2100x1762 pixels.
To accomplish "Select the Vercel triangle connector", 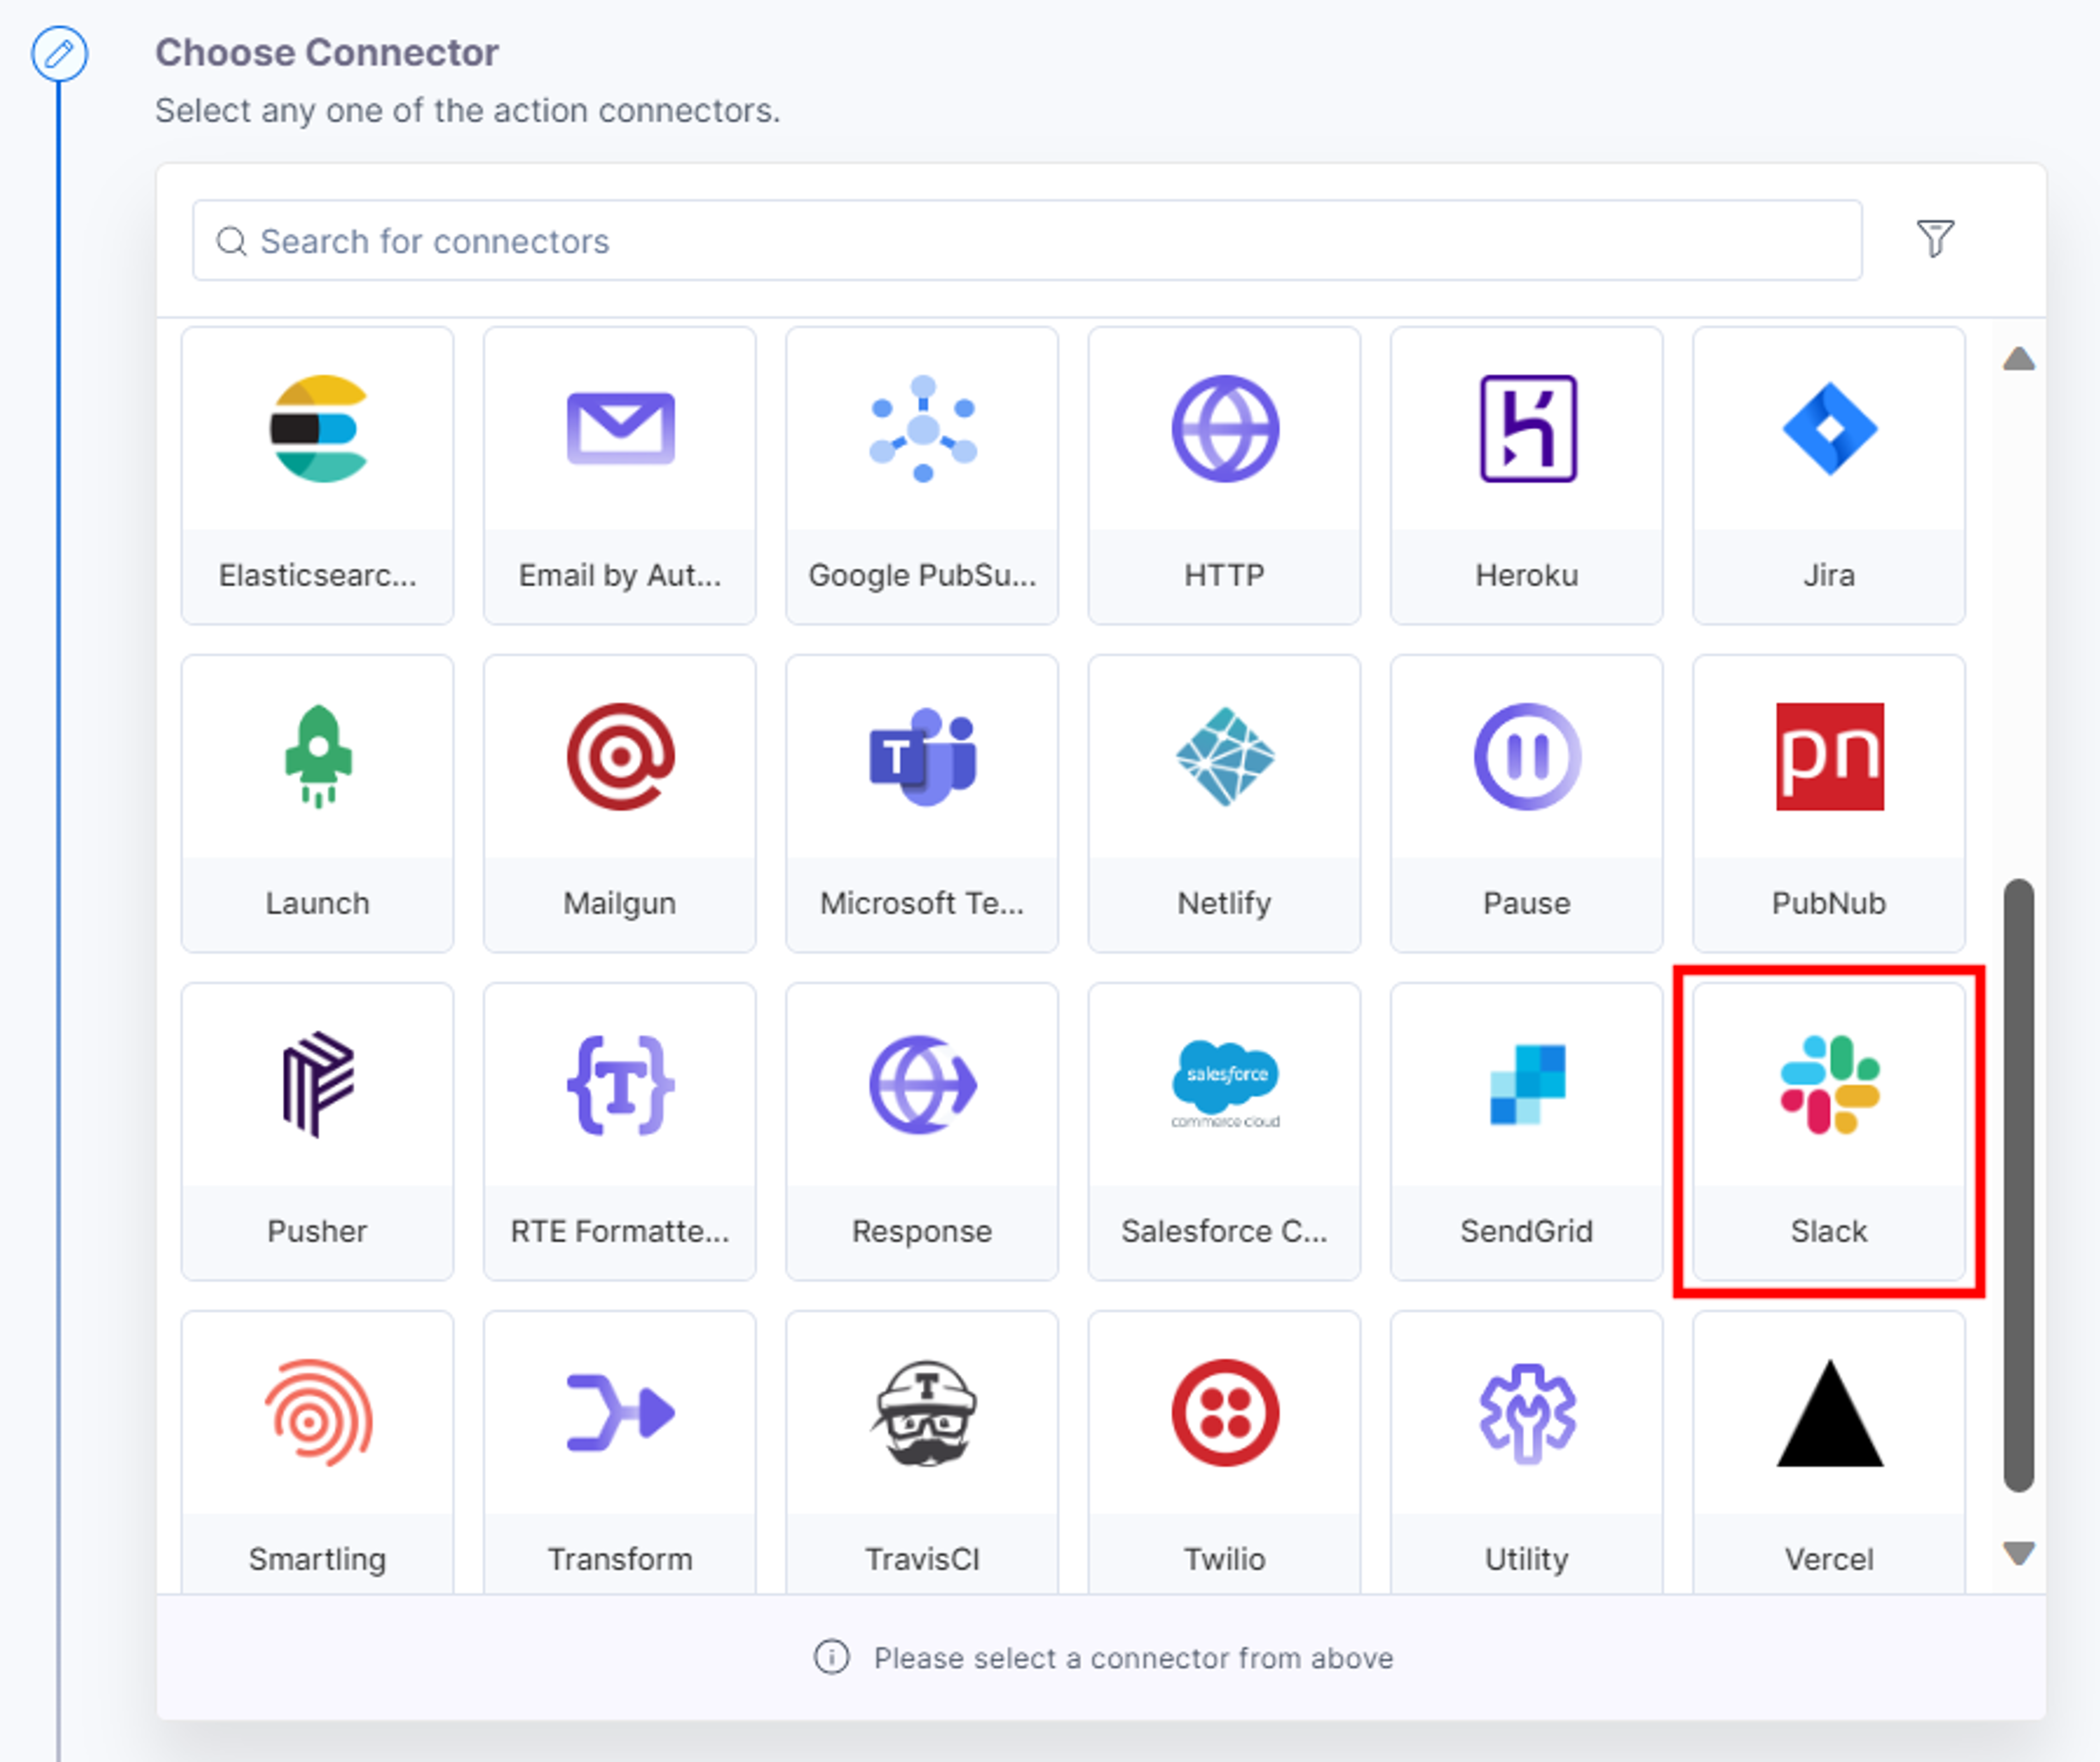I will [x=1829, y=1452].
